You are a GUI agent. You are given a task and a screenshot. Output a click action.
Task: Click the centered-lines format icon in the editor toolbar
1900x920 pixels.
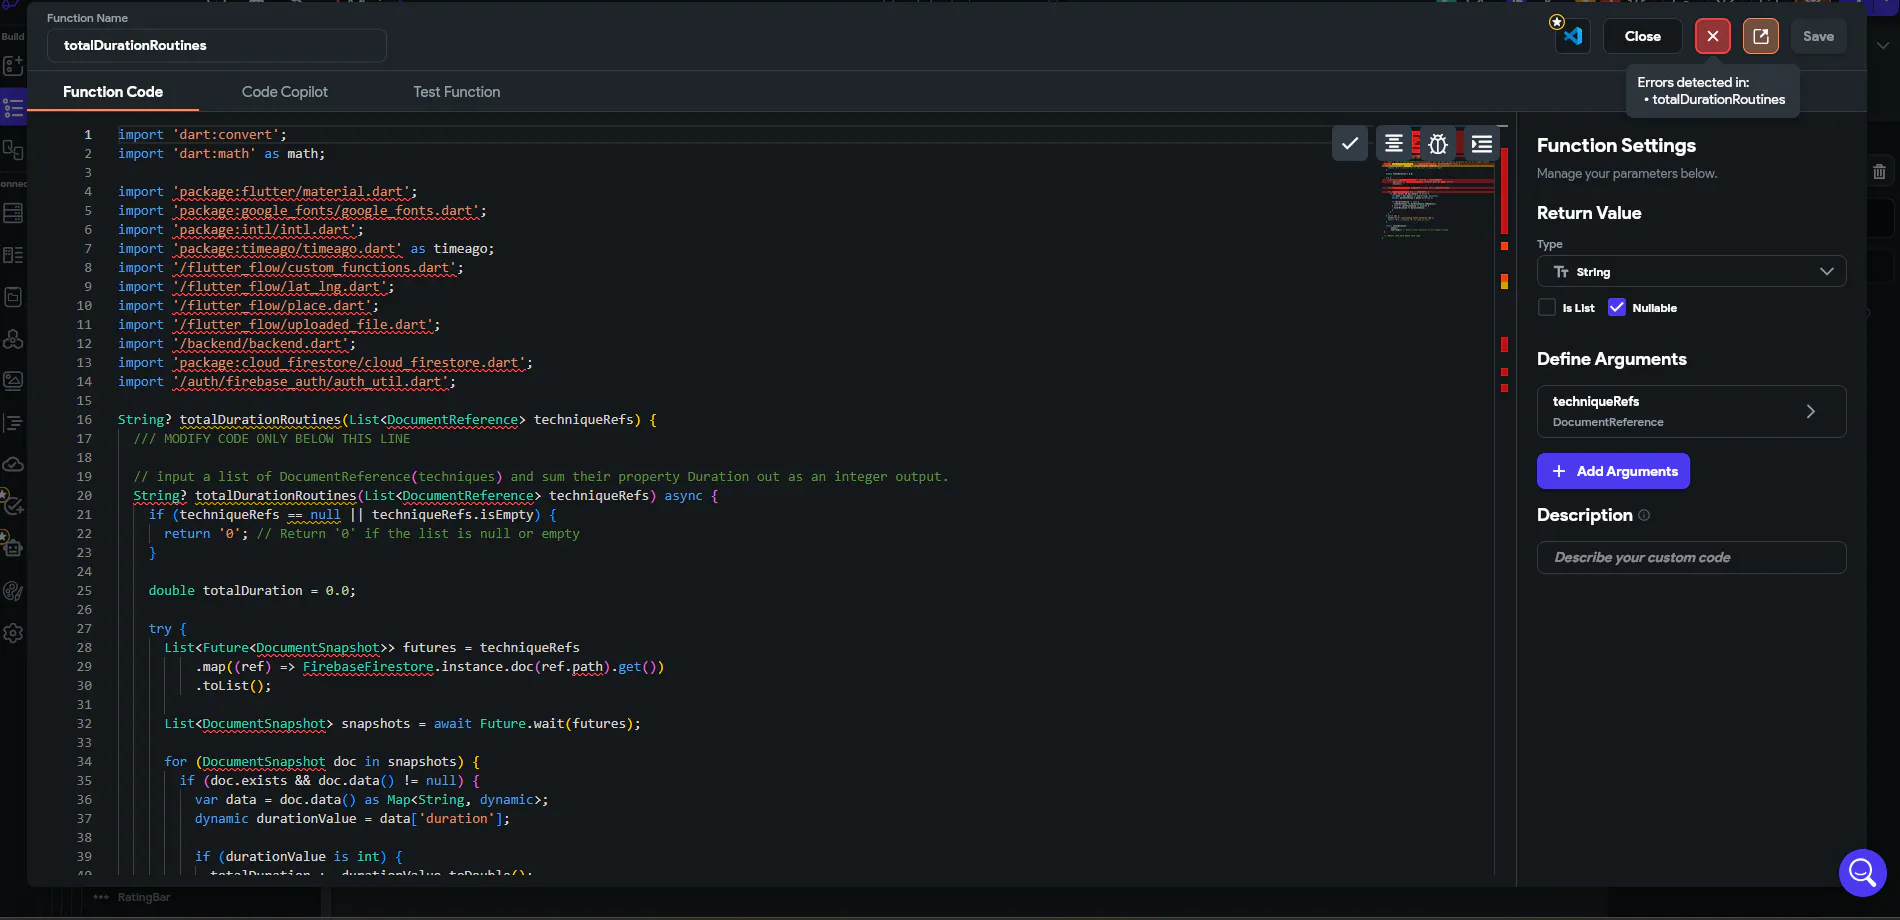(1393, 144)
